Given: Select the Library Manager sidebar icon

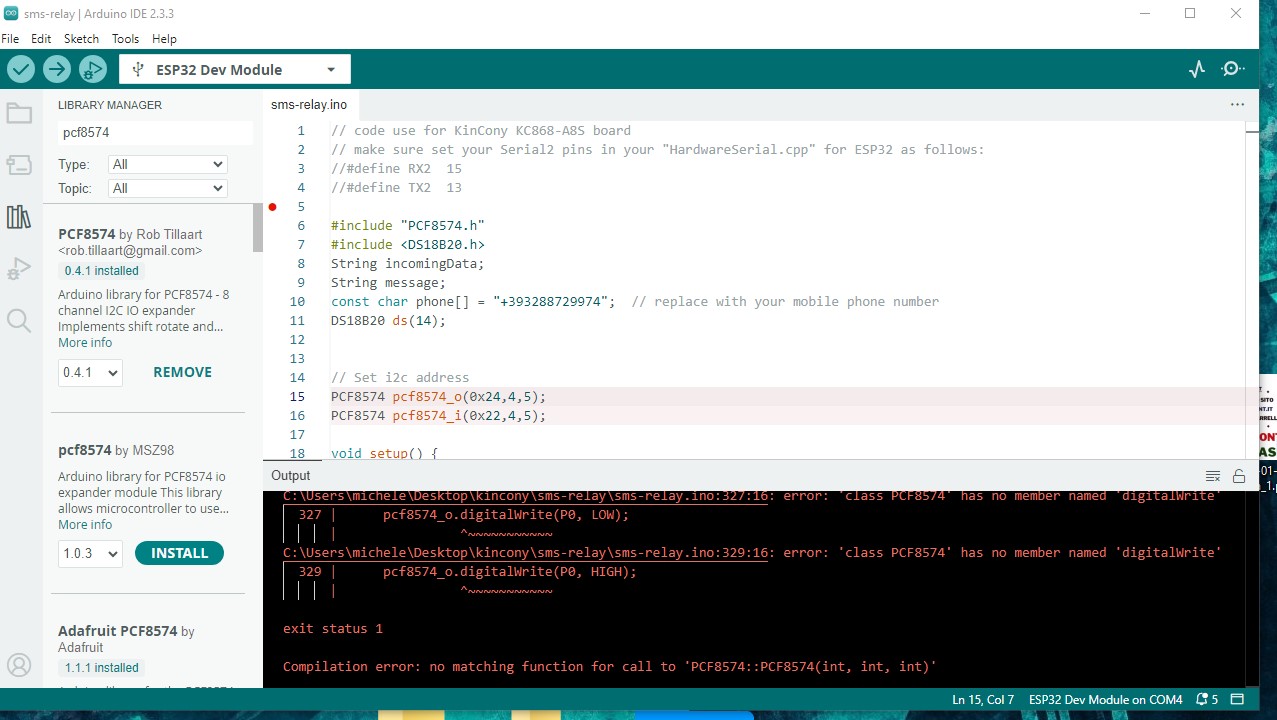Looking at the screenshot, I should [x=19, y=217].
